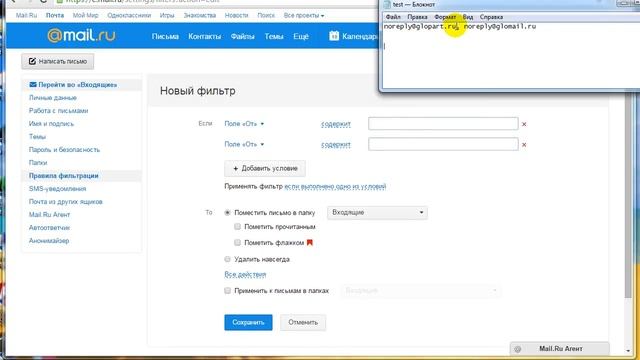Open Знакомства top link
Viewport: 640px width, 360px height.
200,16
